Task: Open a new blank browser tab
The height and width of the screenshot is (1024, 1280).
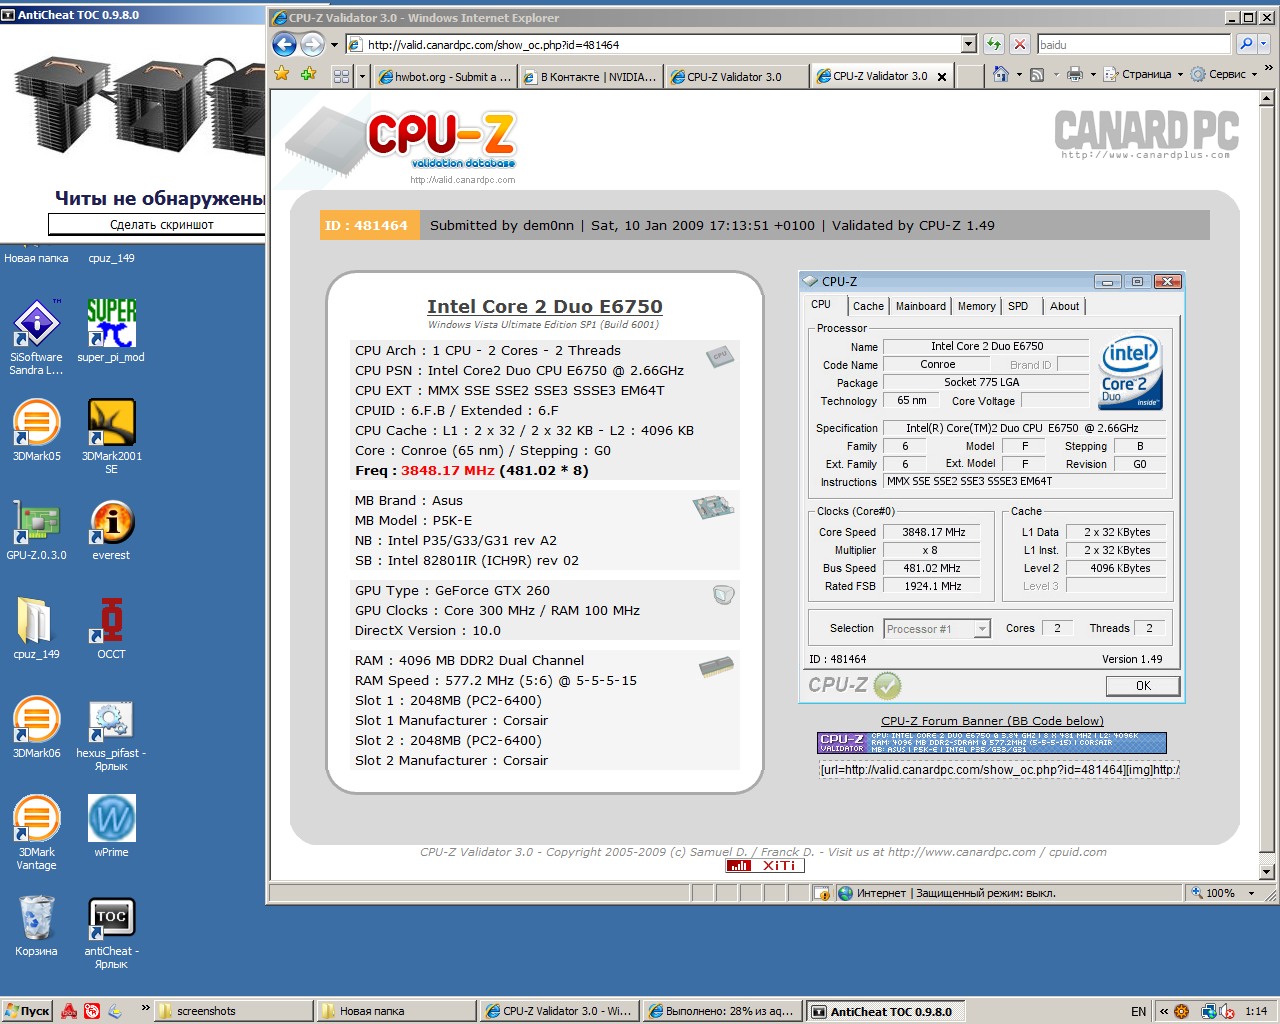Action: (968, 77)
